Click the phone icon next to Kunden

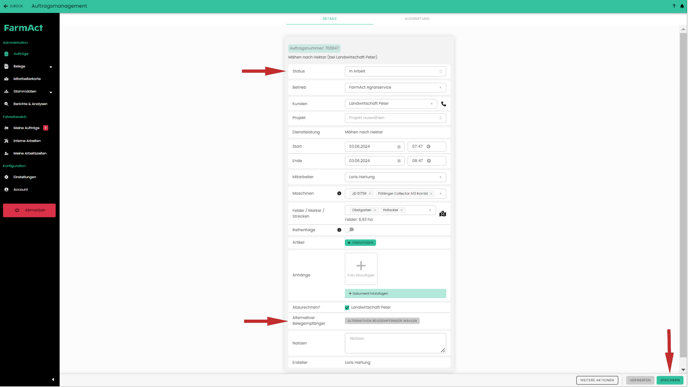click(444, 104)
